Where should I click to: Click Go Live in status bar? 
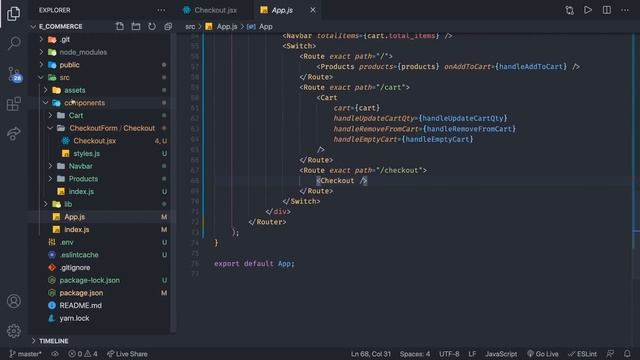(542, 353)
